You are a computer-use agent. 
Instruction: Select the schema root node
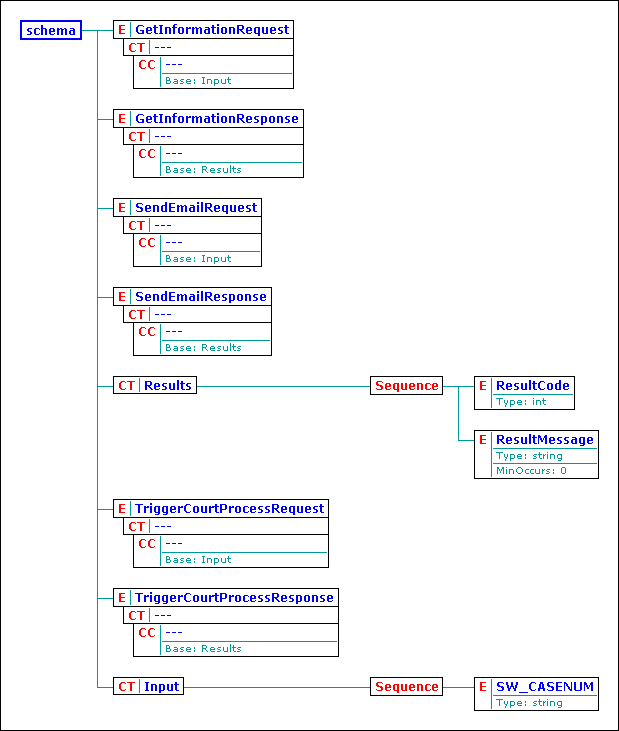pyautogui.click(x=51, y=30)
